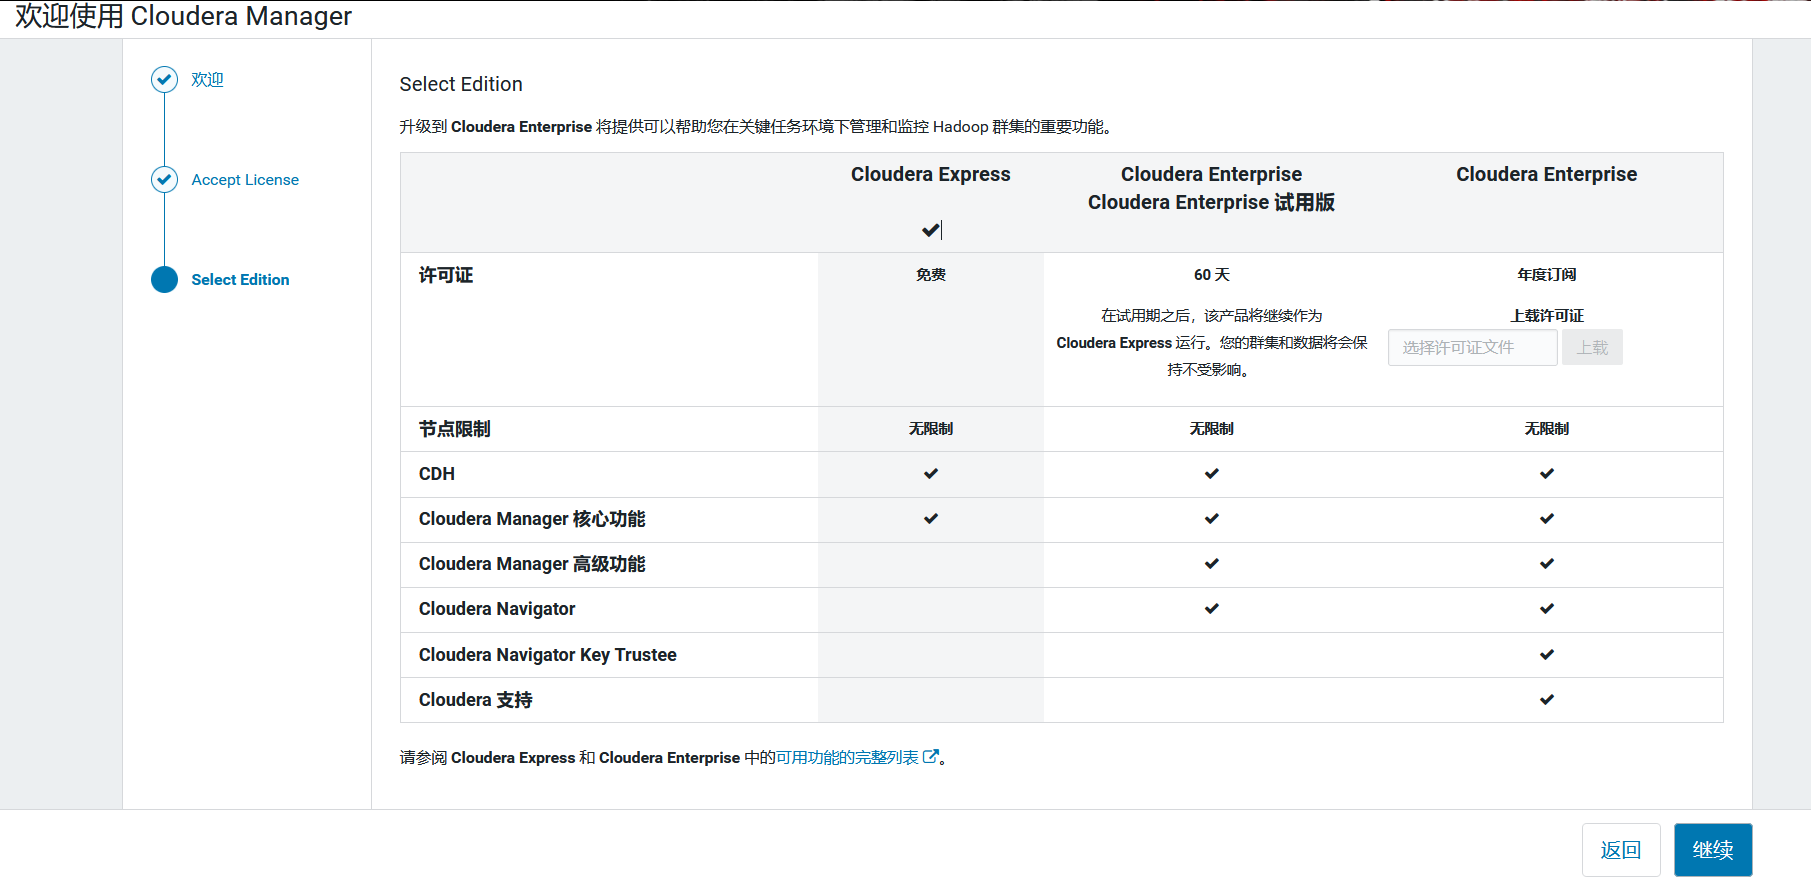Go to the Accept License step
Image resolution: width=1811 pixels, height=889 pixels.
pyautogui.click(x=245, y=180)
